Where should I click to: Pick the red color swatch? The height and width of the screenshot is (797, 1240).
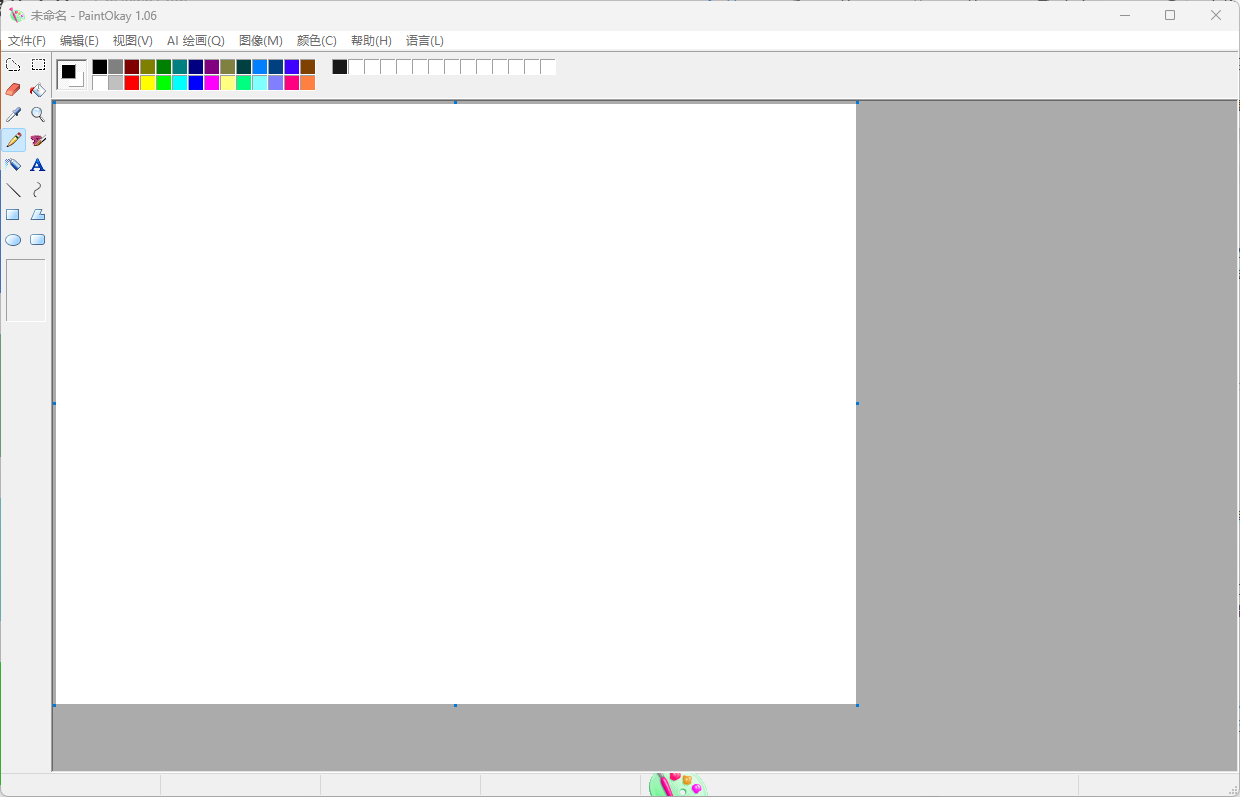coord(132,83)
